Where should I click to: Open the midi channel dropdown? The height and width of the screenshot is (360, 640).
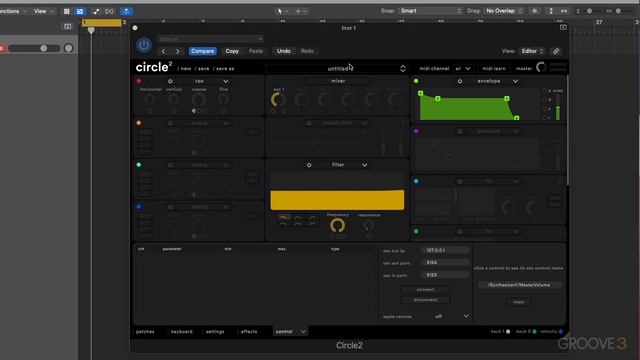[x=463, y=69]
